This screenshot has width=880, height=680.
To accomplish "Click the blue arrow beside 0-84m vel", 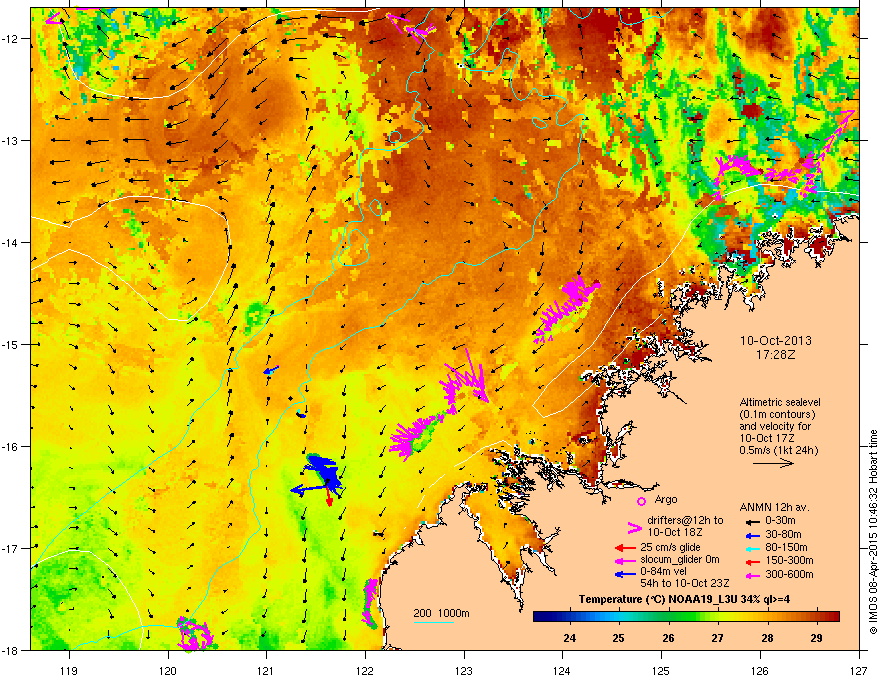I will (x=625, y=574).
